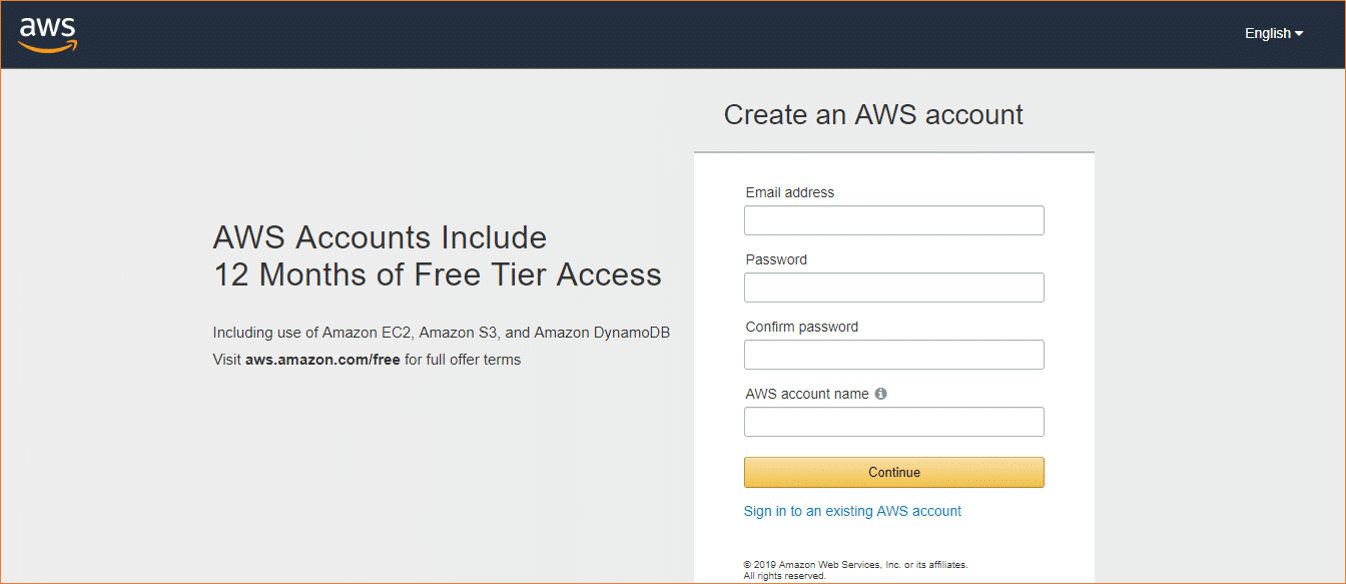Click the Confirm password label text
The image size is (1346, 584).
[802, 326]
